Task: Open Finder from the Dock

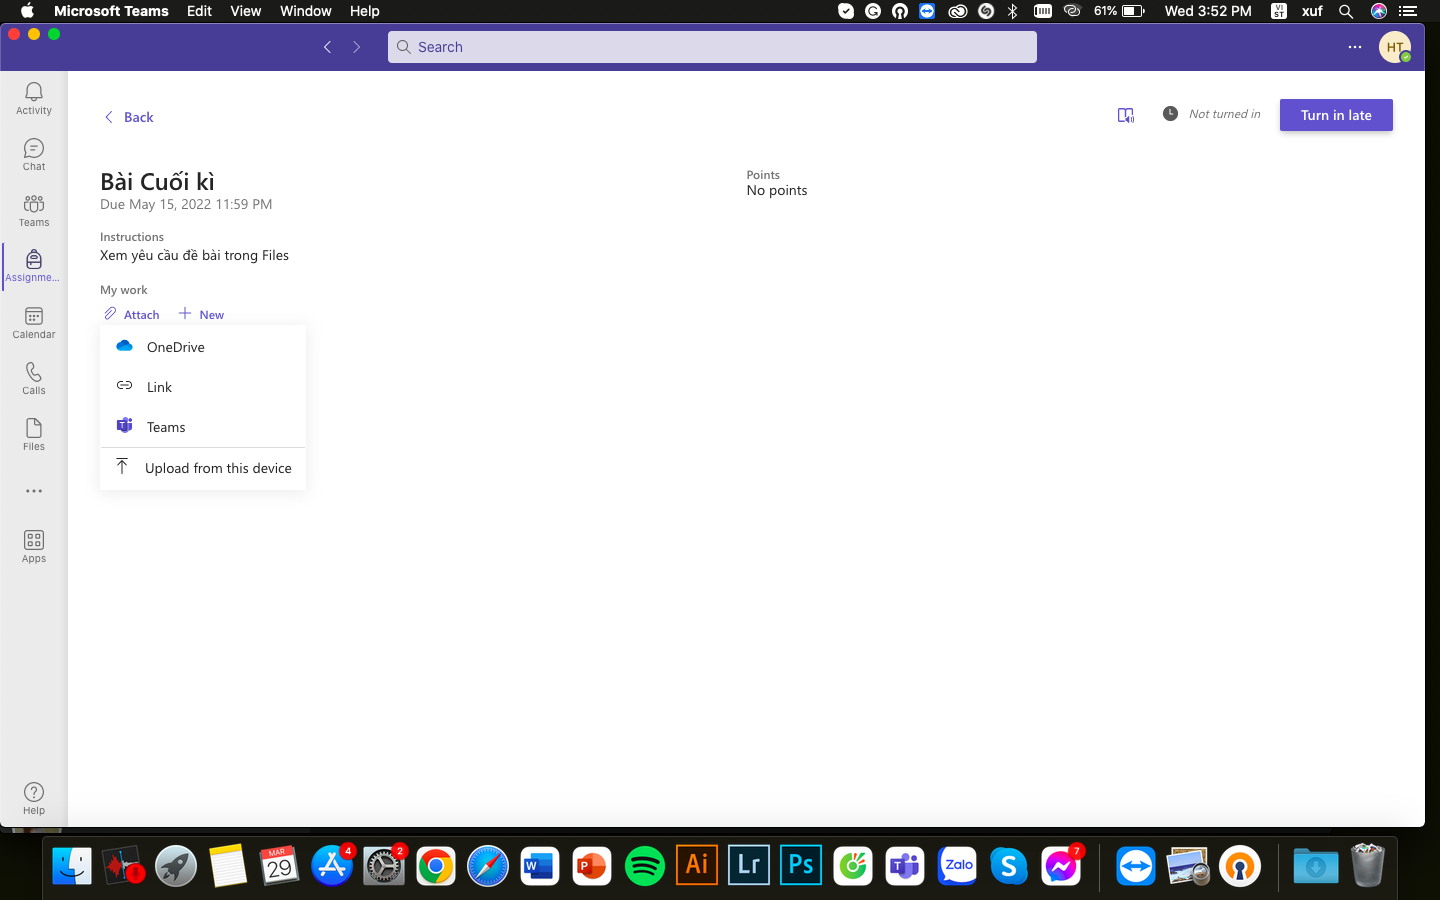Action: point(72,866)
